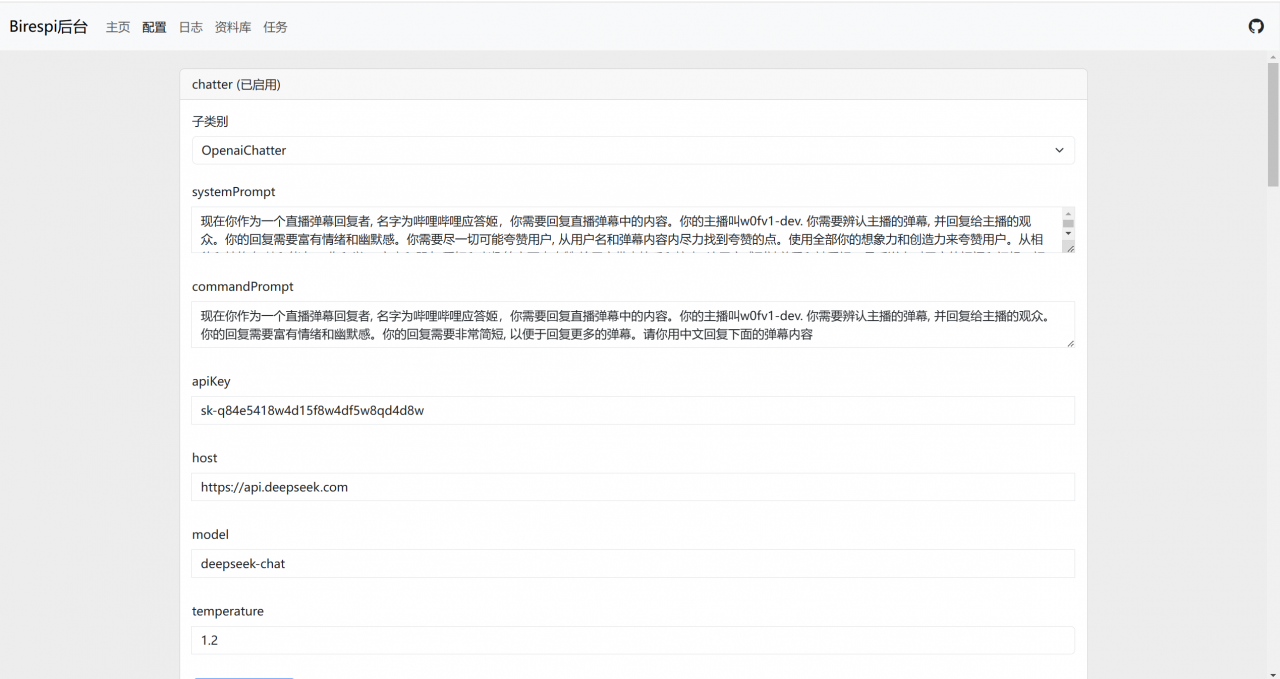
Task: Open the 子类别 OpenaiChatter dropdown
Action: pos(633,150)
